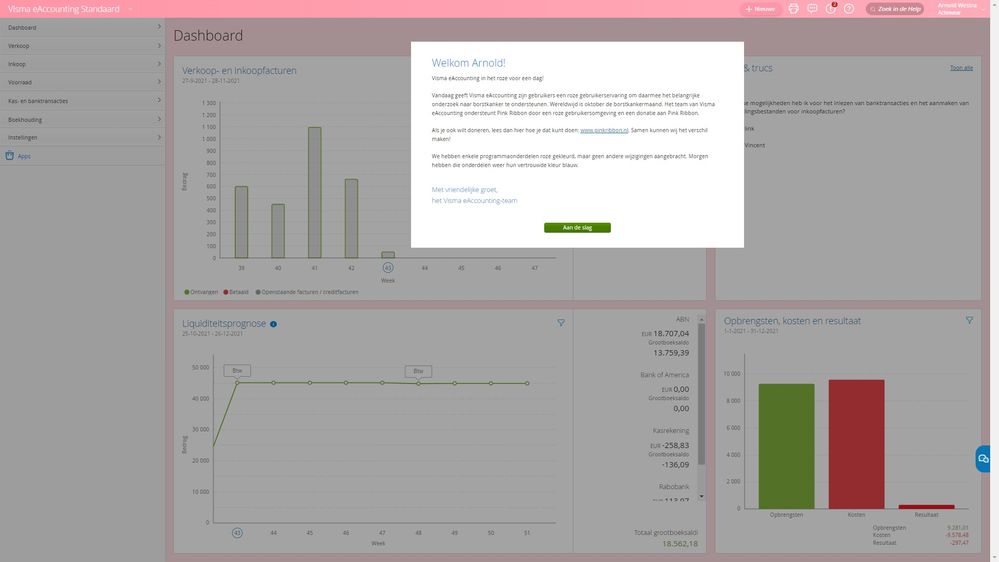Toggle Openstaande facturen / creditfacturen legend item

pos(306,292)
